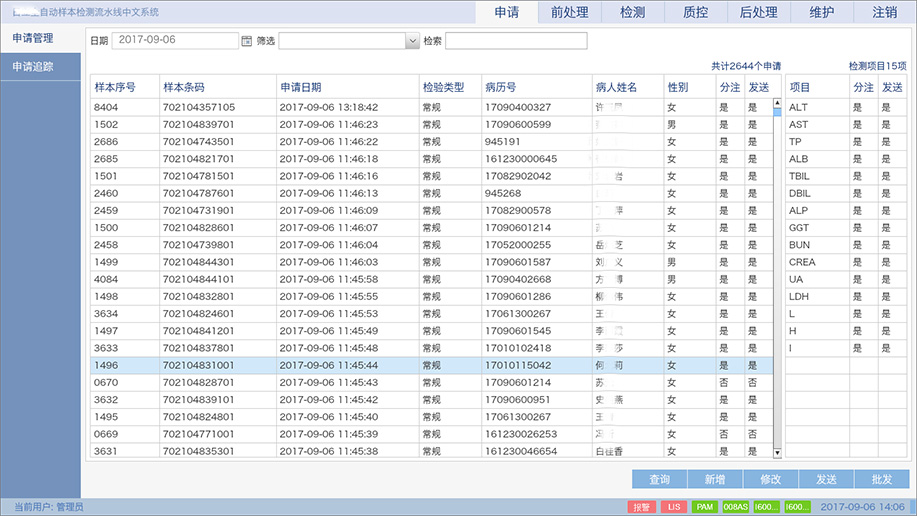Select the ALT item in project list
The width and height of the screenshot is (917, 516).
click(846, 107)
